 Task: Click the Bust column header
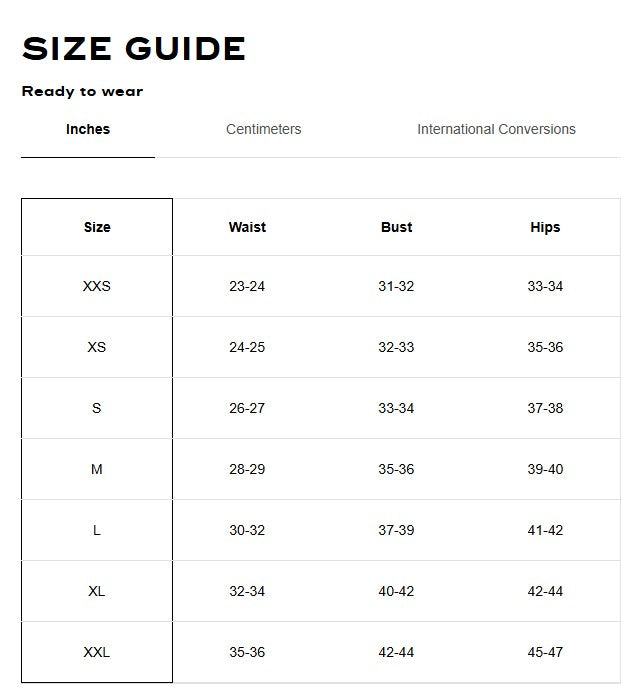point(396,227)
